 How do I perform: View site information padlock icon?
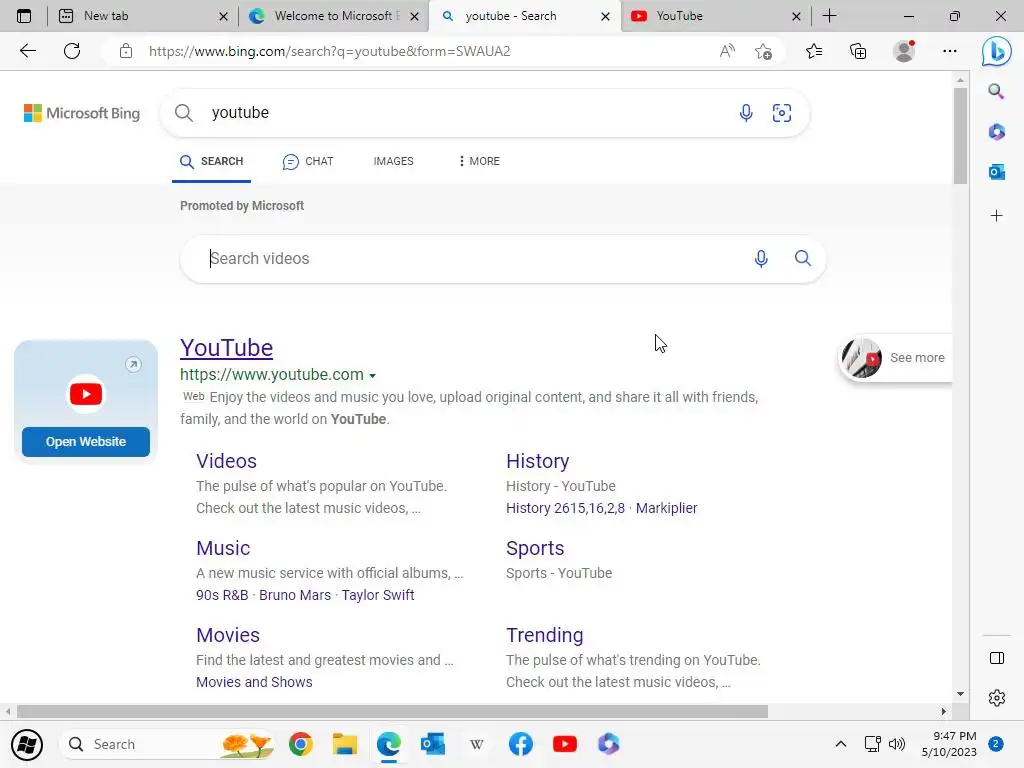pos(126,51)
